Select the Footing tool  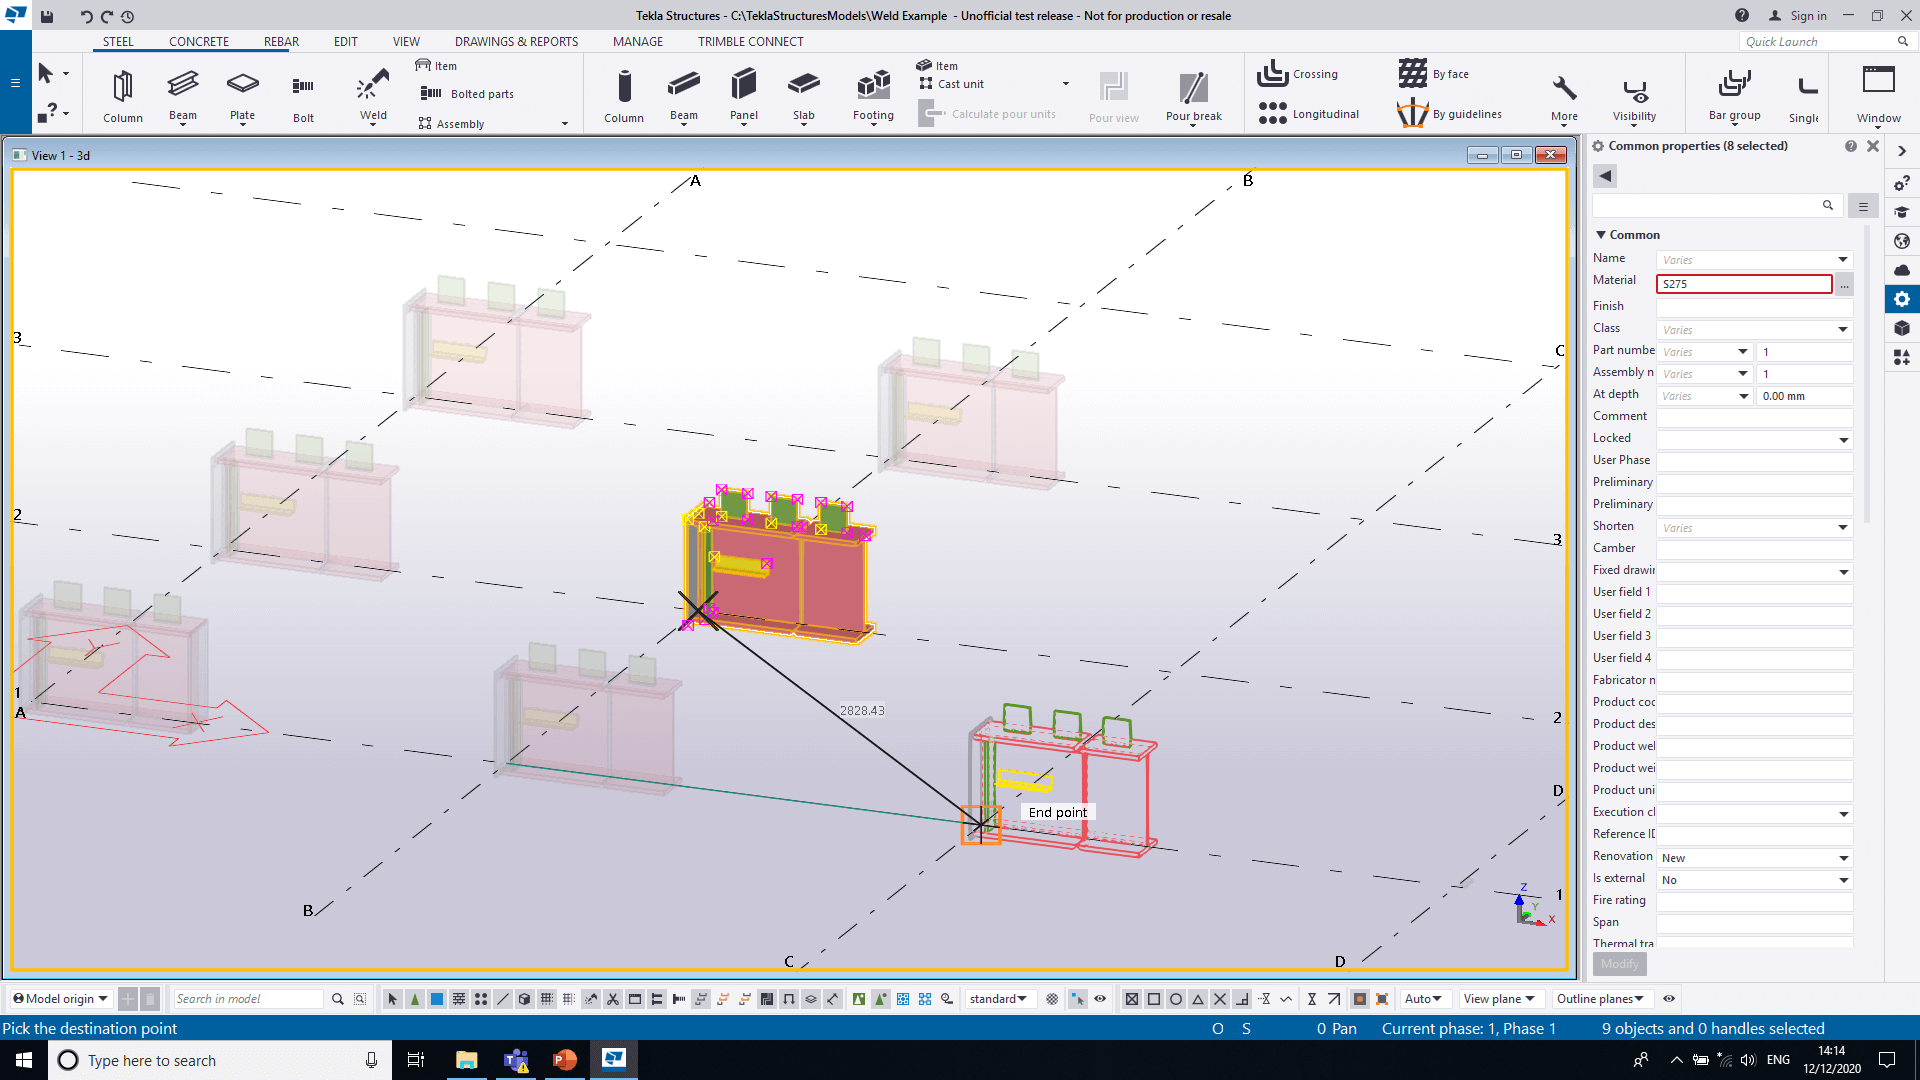point(873,96)
